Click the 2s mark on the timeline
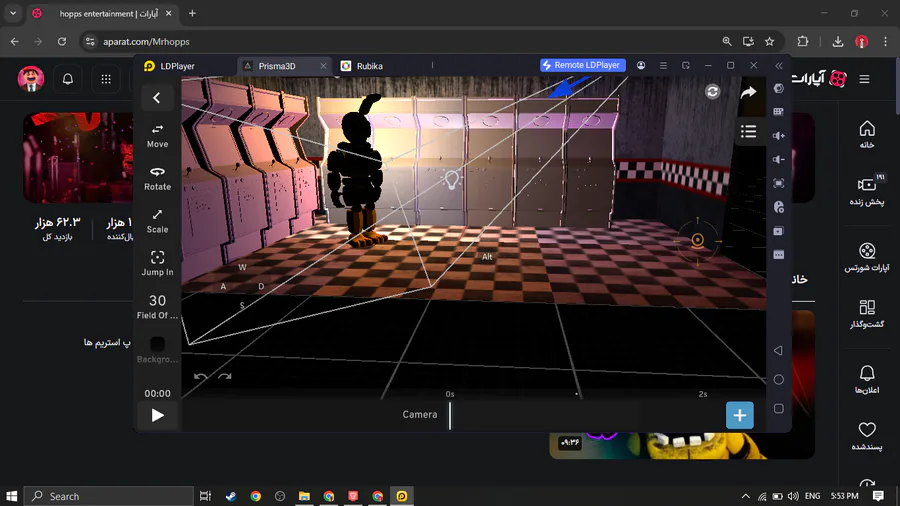Image resolution: width=900 pixels, height=506 pixels. [703, 394]
